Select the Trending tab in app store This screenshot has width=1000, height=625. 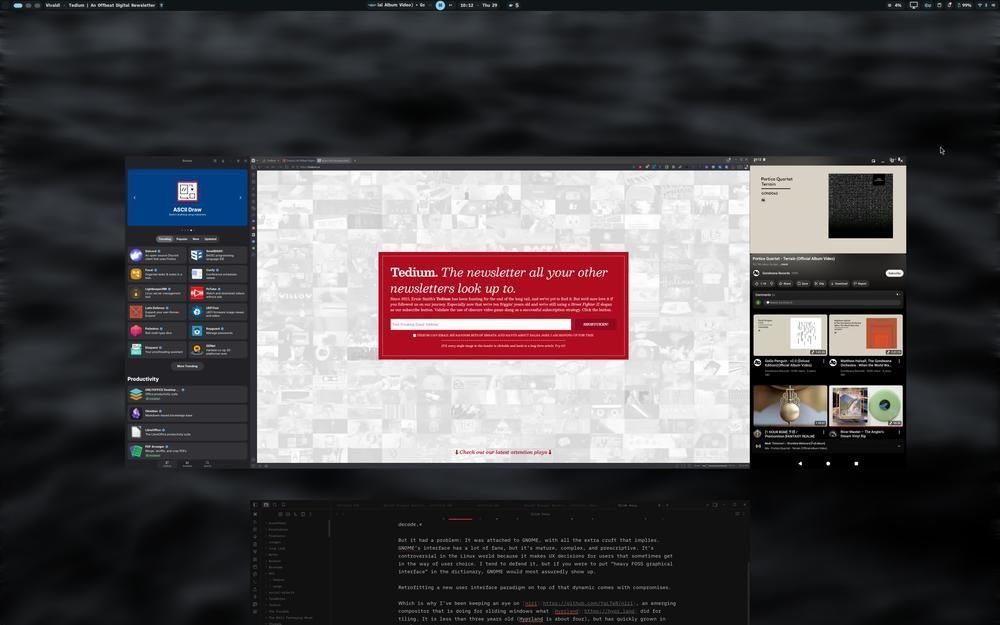164,239
